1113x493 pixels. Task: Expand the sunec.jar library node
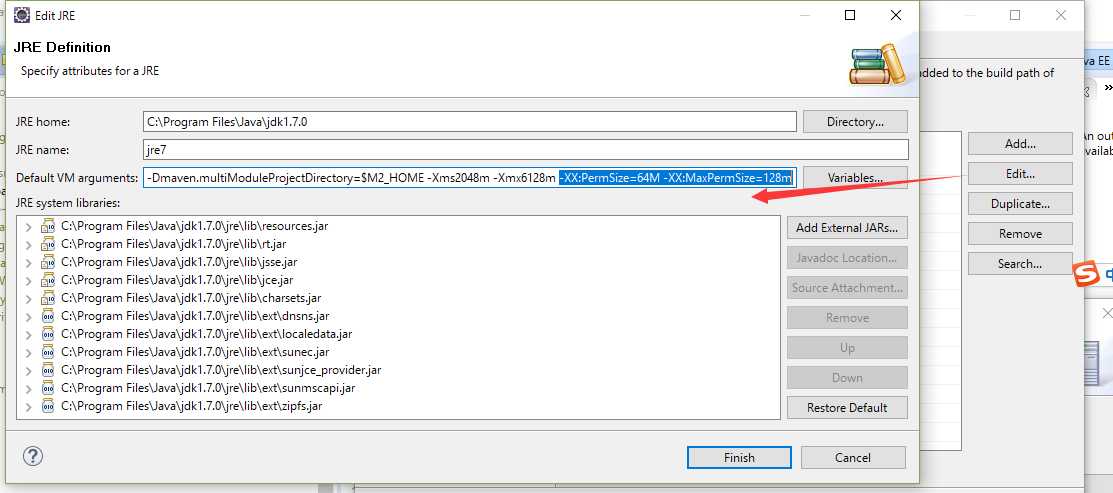coord(28,353)
